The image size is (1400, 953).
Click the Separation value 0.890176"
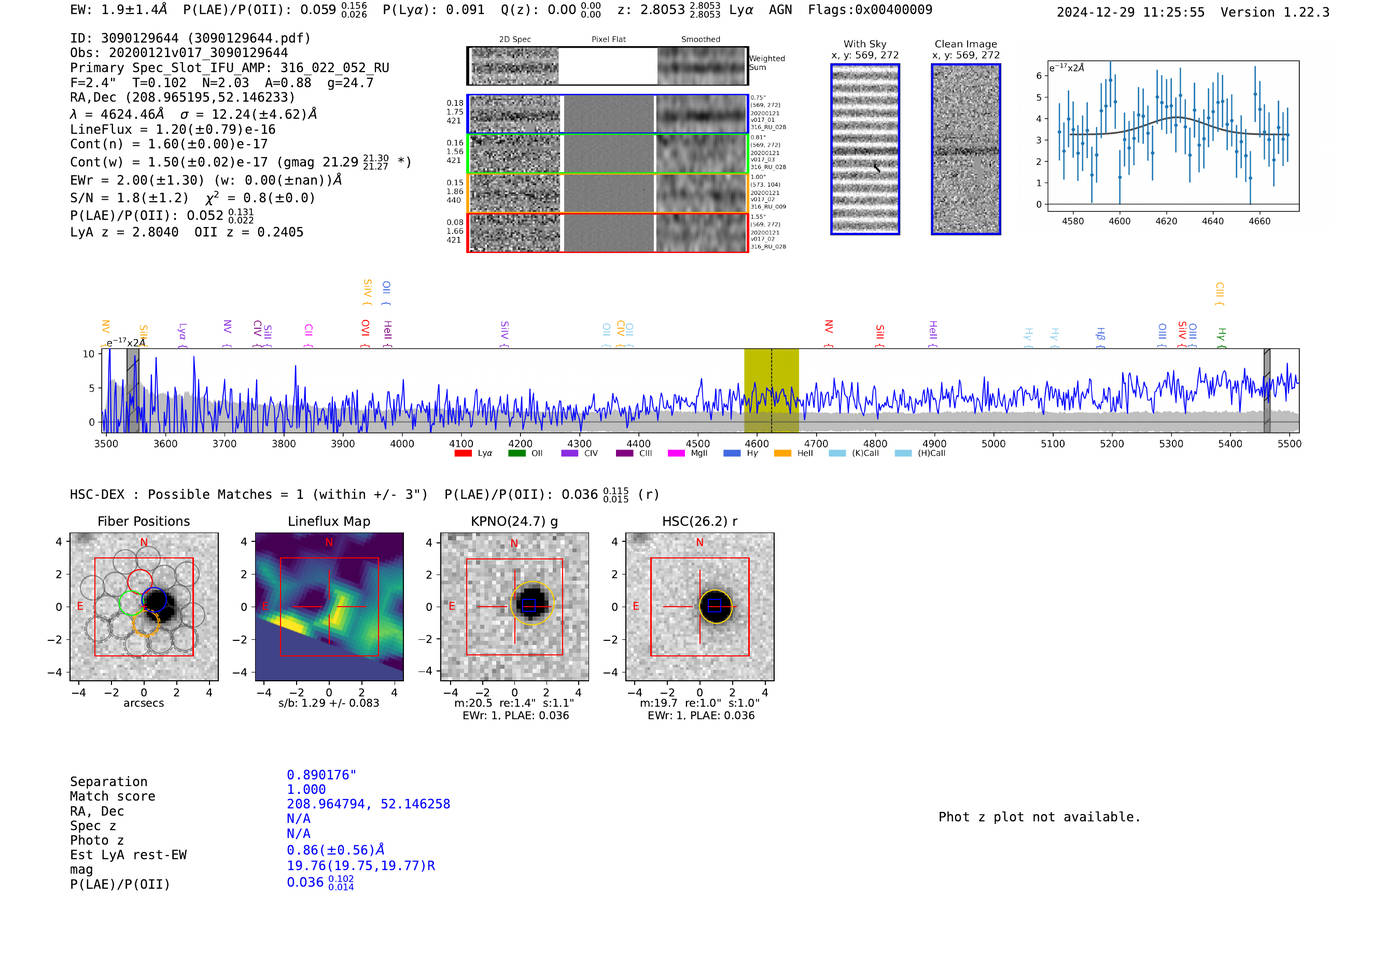pyautogui.click(x=321, y=775)
